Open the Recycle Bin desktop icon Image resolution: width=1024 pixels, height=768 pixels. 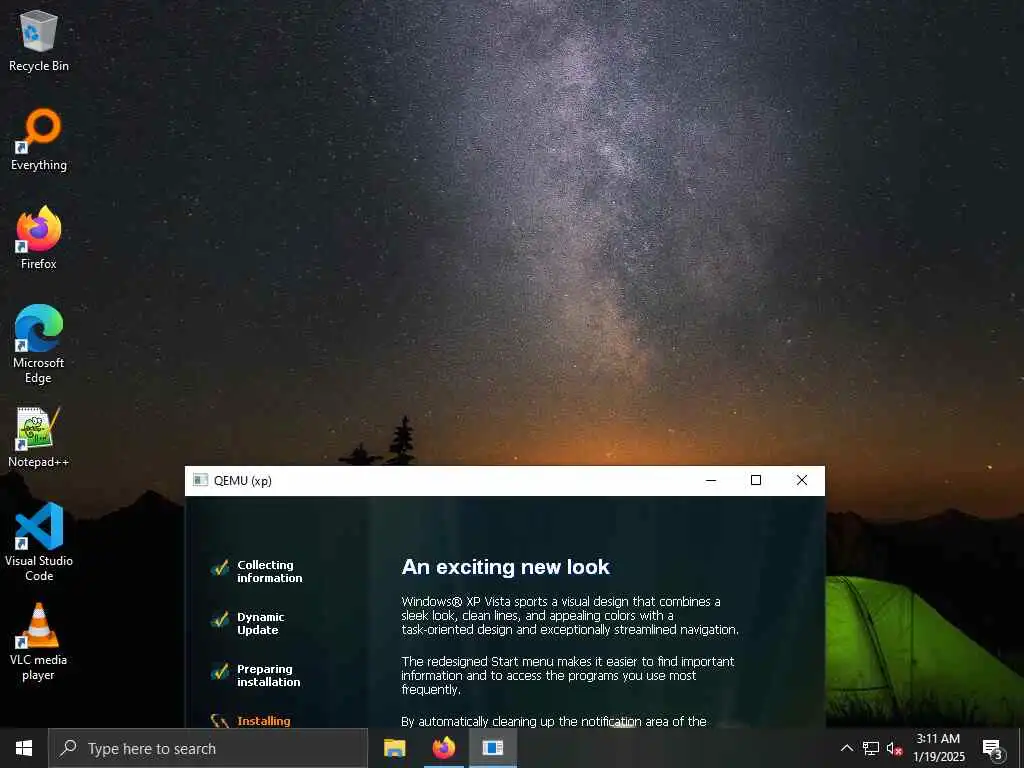(39, 41)
